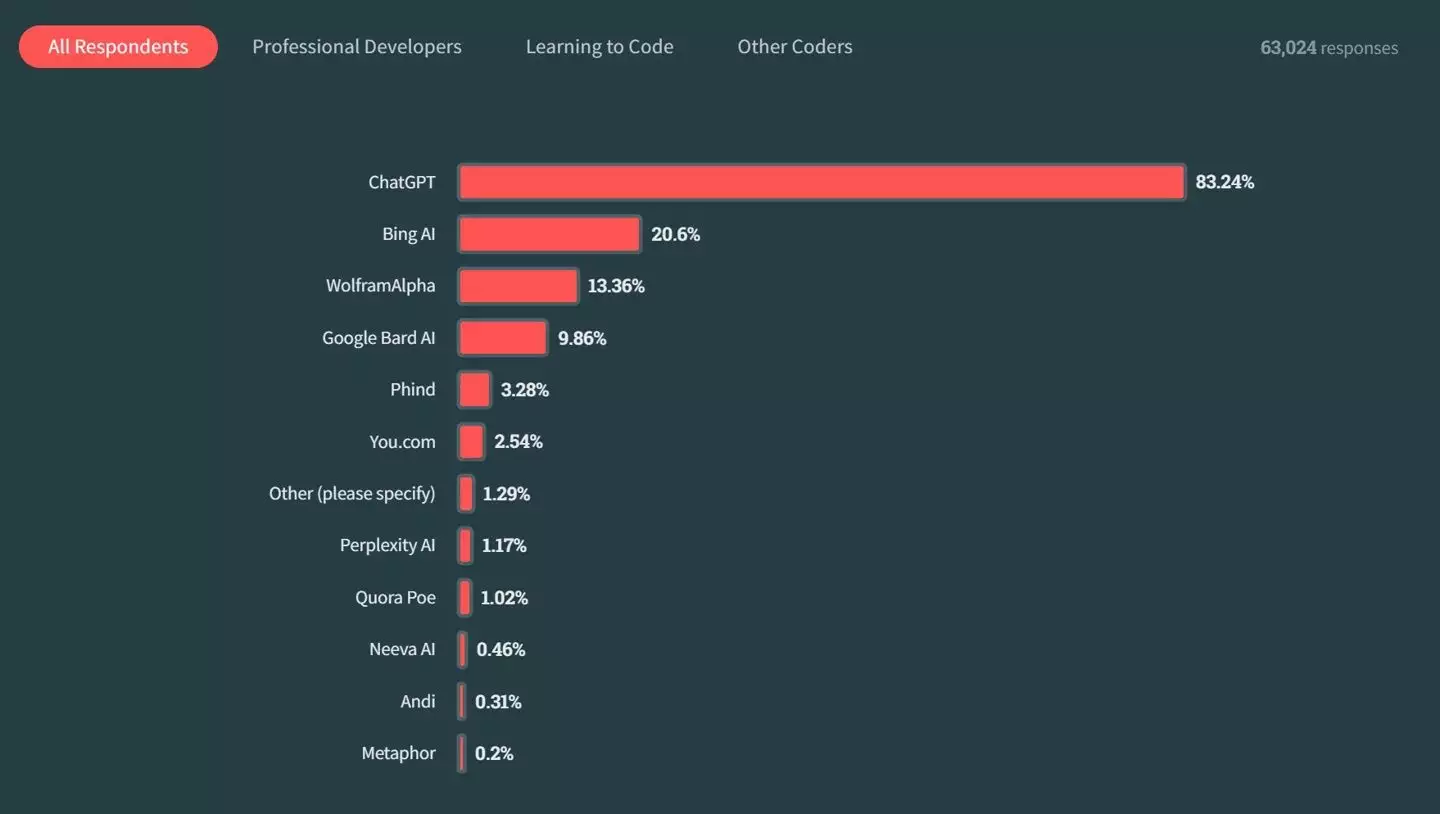This screenshot has width=1440, height=814.
Task: Click the Neeva AI label
Action: (403, 650)
